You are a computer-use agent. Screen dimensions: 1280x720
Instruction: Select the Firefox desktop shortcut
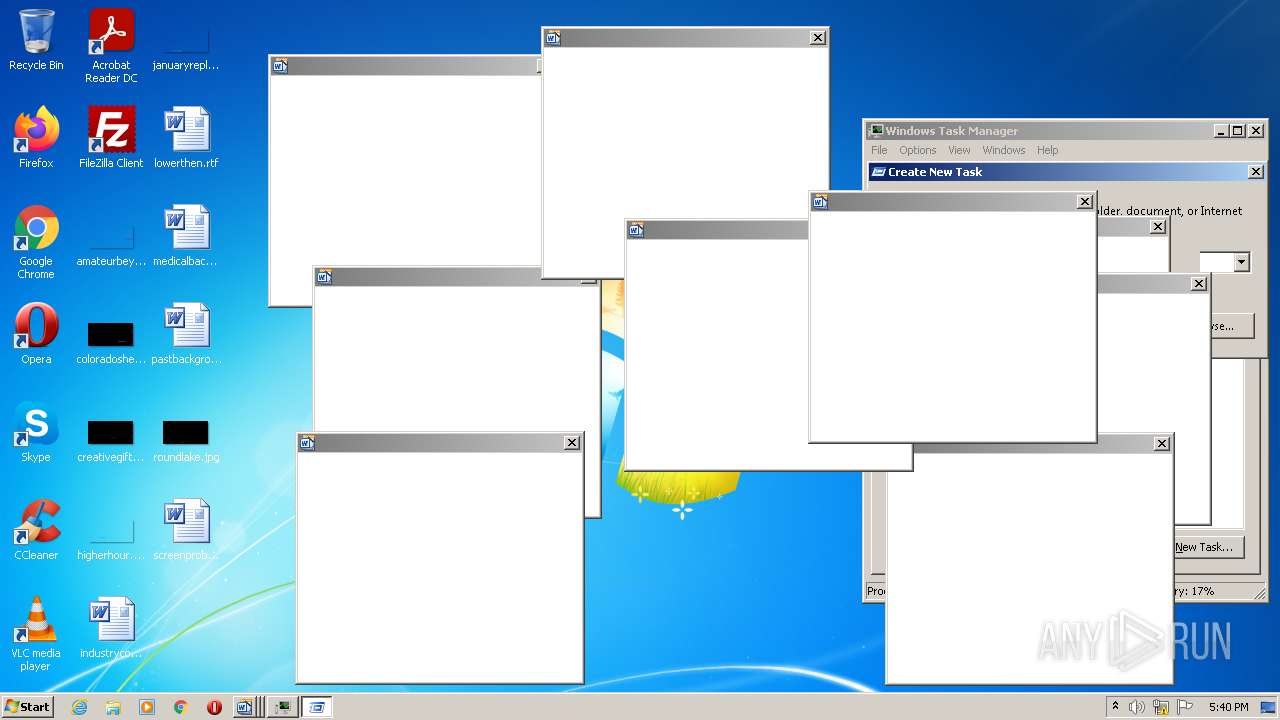(x=36, y=138)
